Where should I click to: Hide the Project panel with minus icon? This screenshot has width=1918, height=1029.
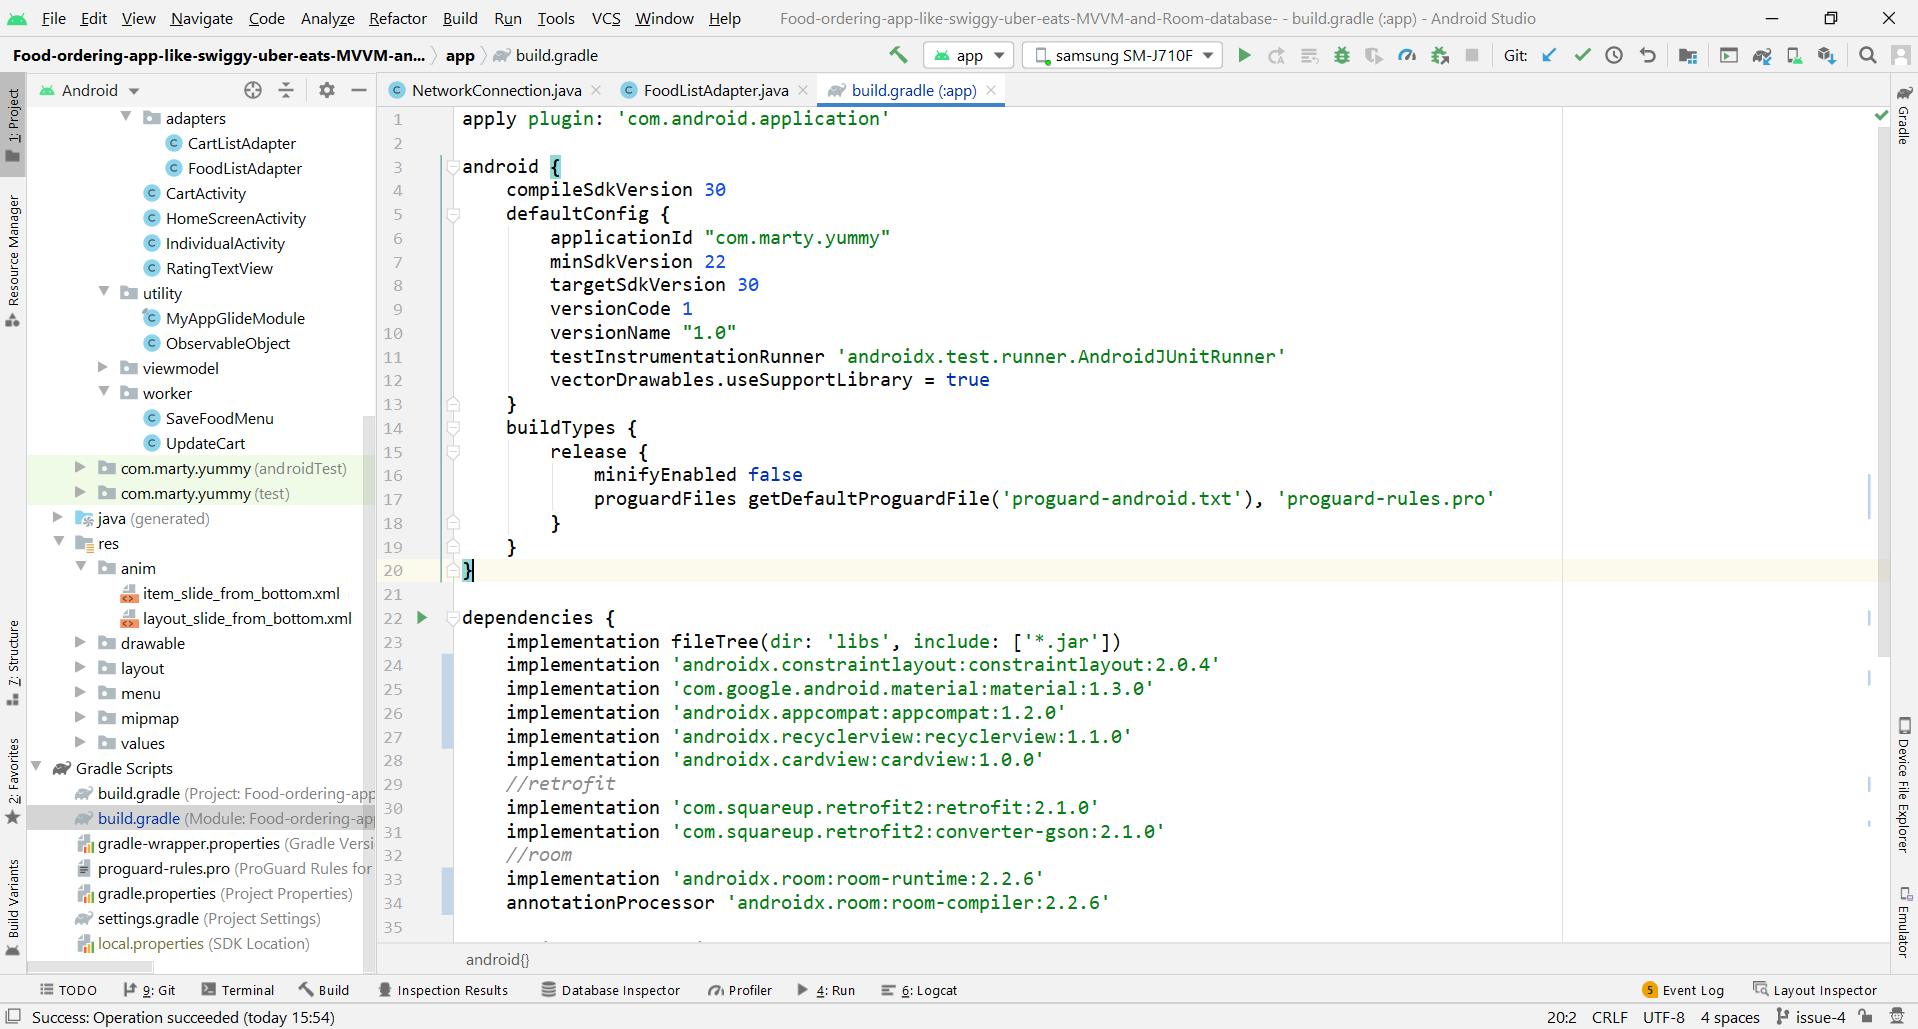pyautogui.click(x=359, y=90)
